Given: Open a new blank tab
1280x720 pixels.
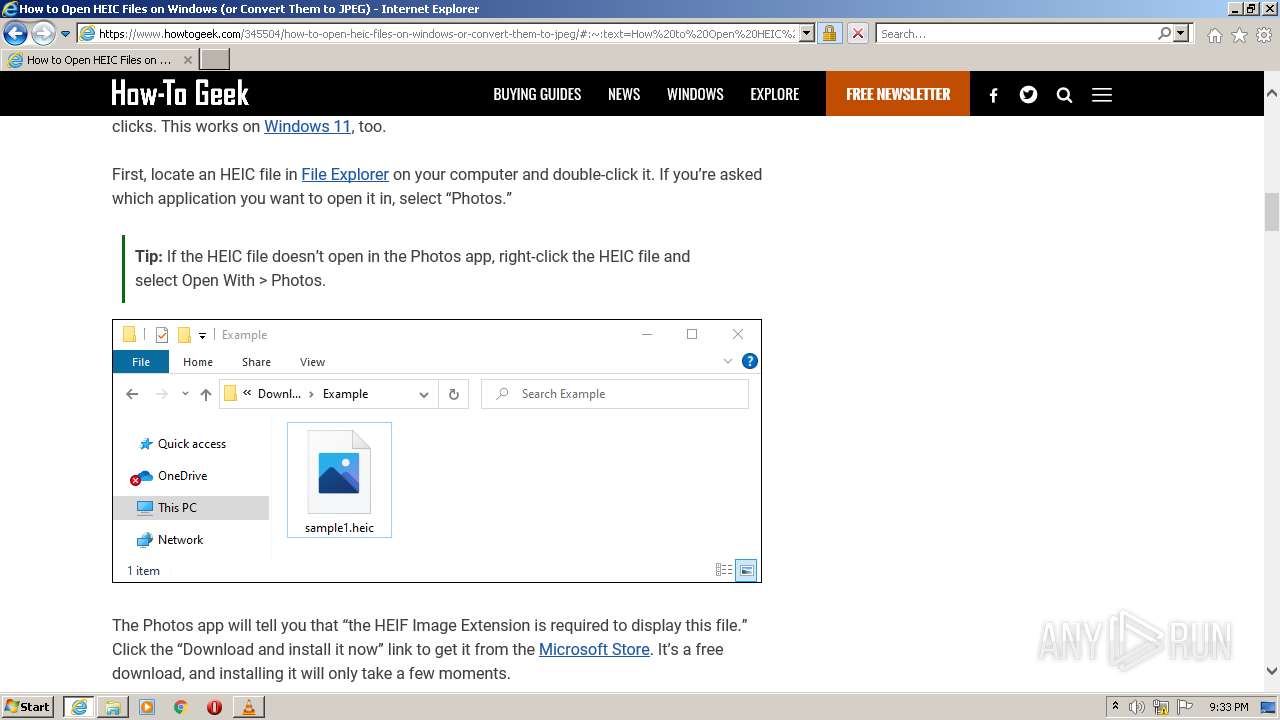Looking at the screenshot, I should pos(215,60).
